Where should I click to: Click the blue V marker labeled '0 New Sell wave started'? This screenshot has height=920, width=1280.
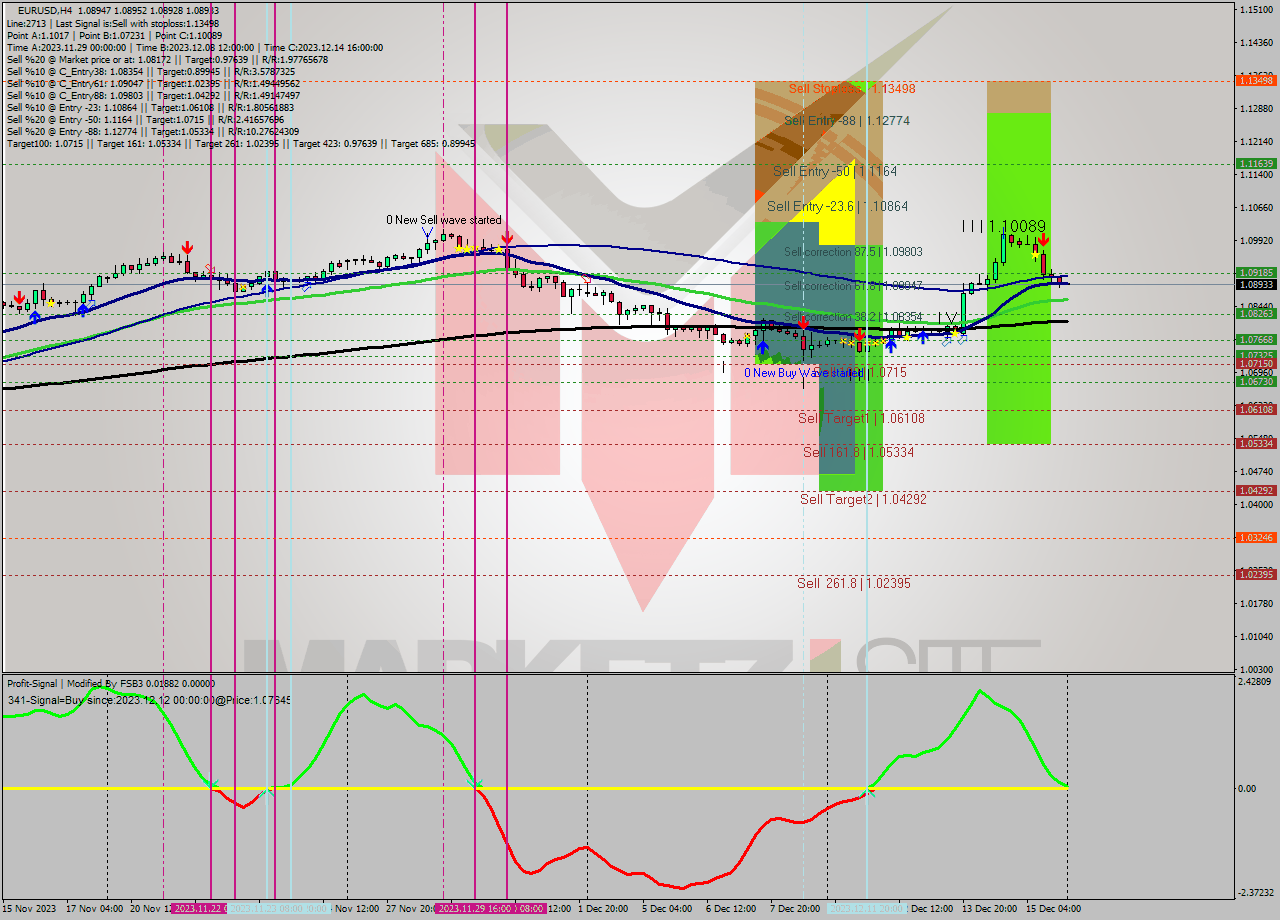tap(427, 232)
